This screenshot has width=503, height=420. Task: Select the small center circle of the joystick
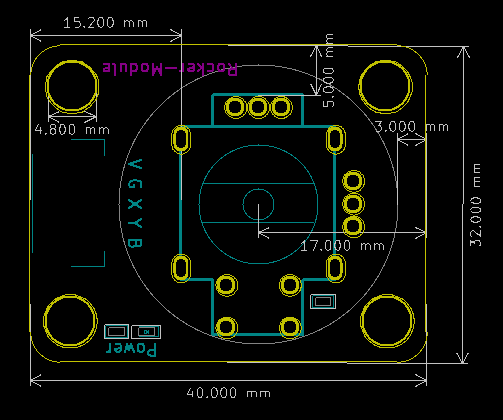pos(258,204)
